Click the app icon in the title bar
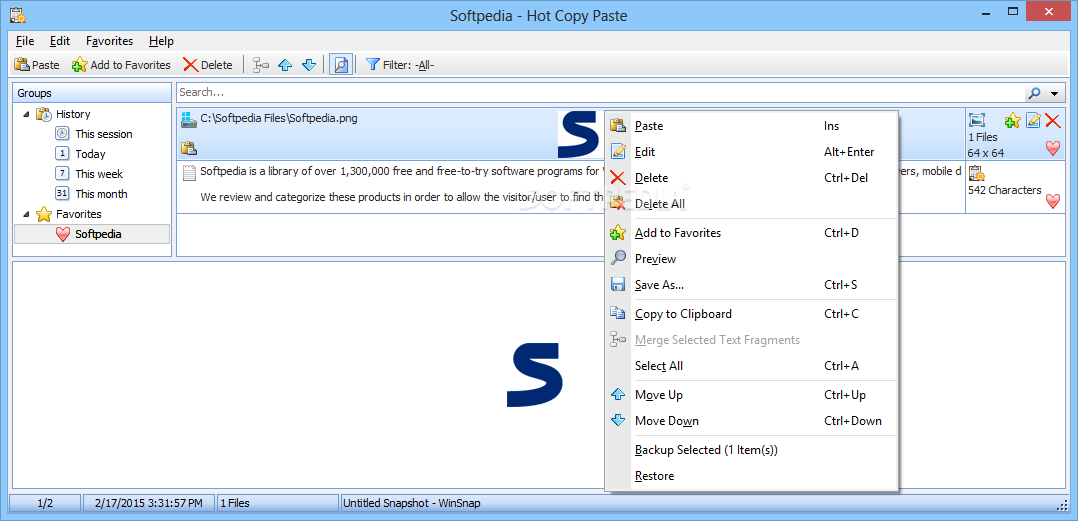Screen dimensions: 1078x521 pos(18,14)
